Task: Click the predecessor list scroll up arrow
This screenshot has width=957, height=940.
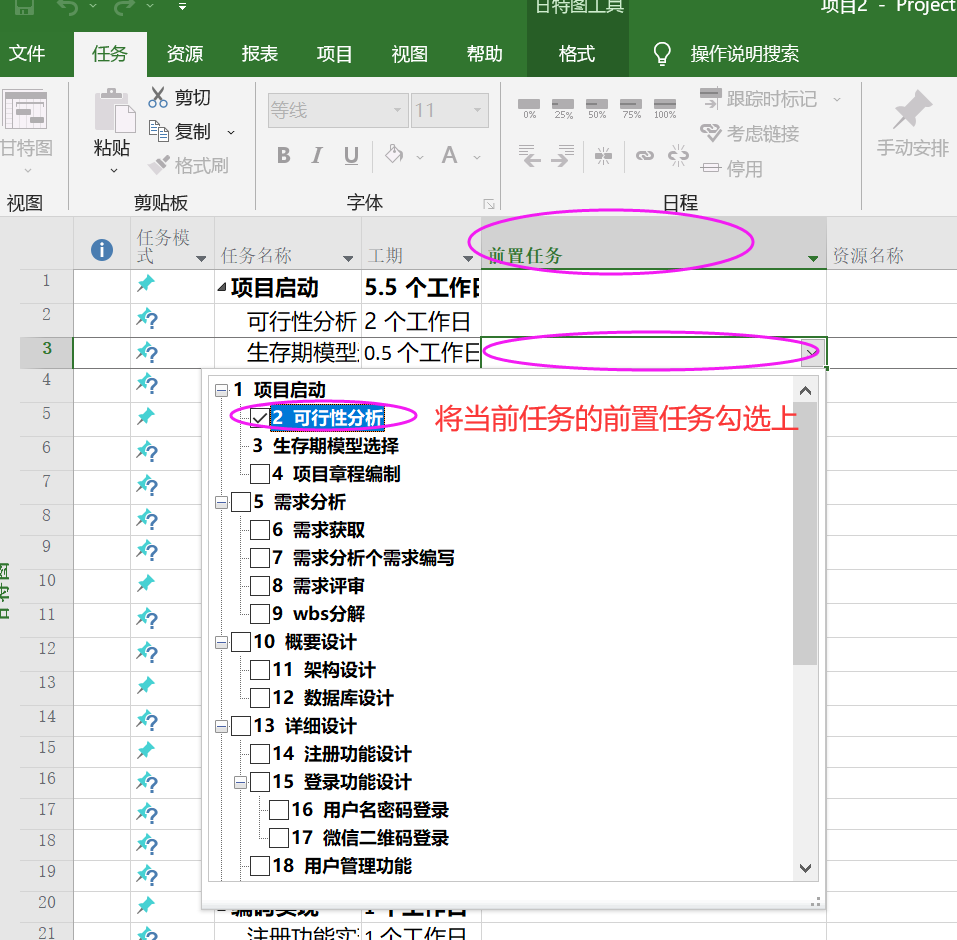Action: (x=805, y=391)
